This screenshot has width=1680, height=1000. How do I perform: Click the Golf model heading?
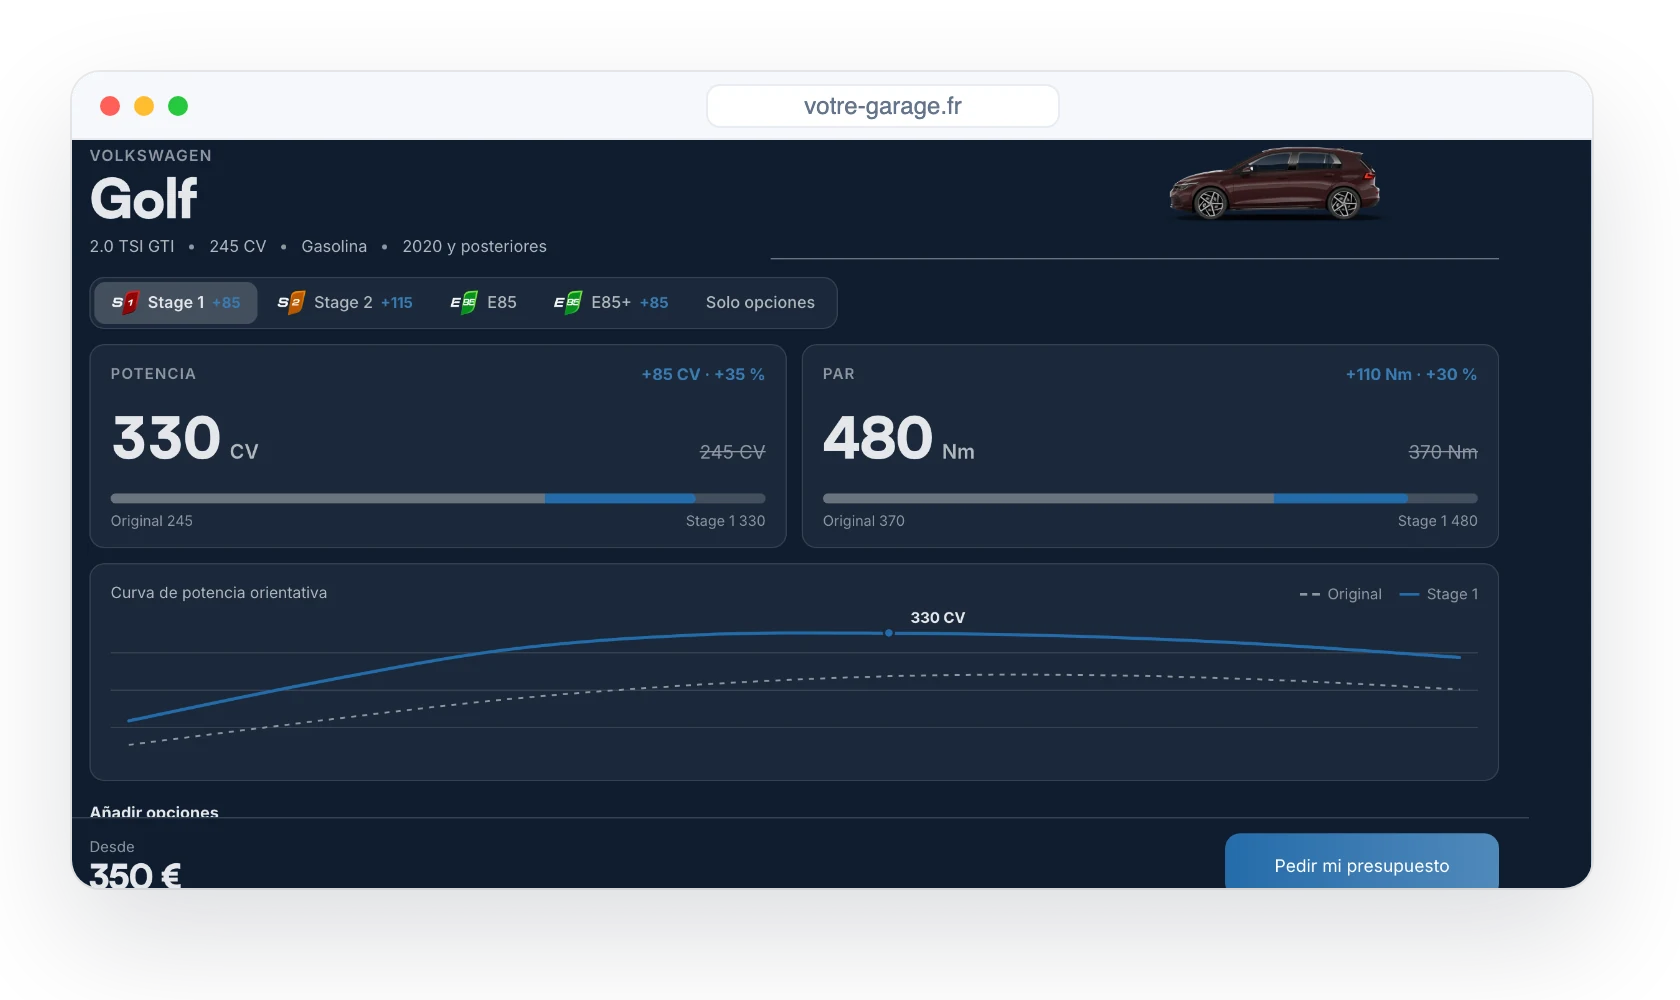(x=144, y=198)
